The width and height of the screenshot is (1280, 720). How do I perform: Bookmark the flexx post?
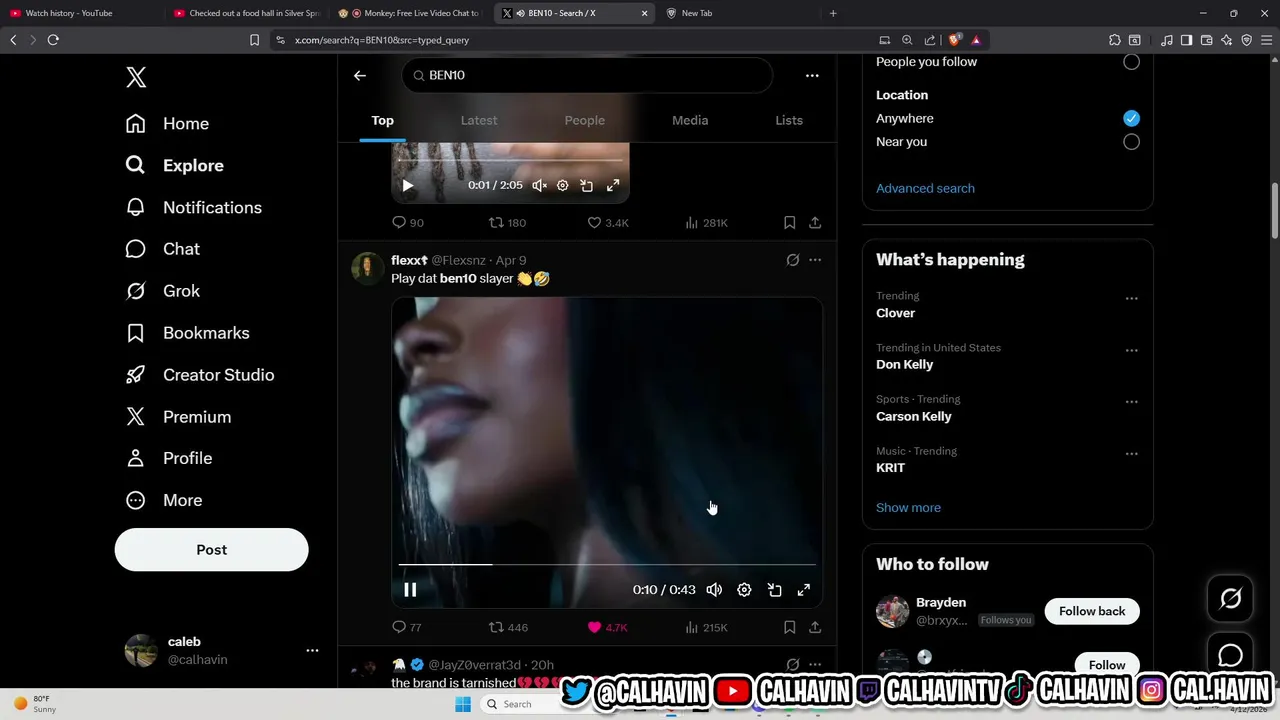[x=790, y=628]
